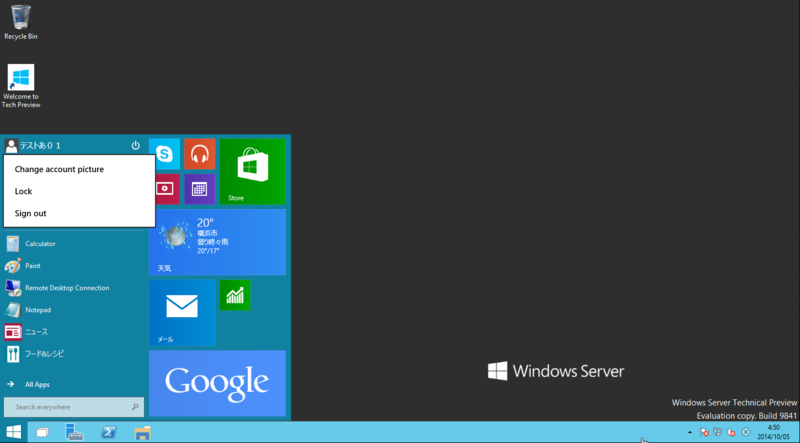This screenshot has width=800, height=443.
Task: Launch Server Manager from taskbar
Action: click(74, 432)
